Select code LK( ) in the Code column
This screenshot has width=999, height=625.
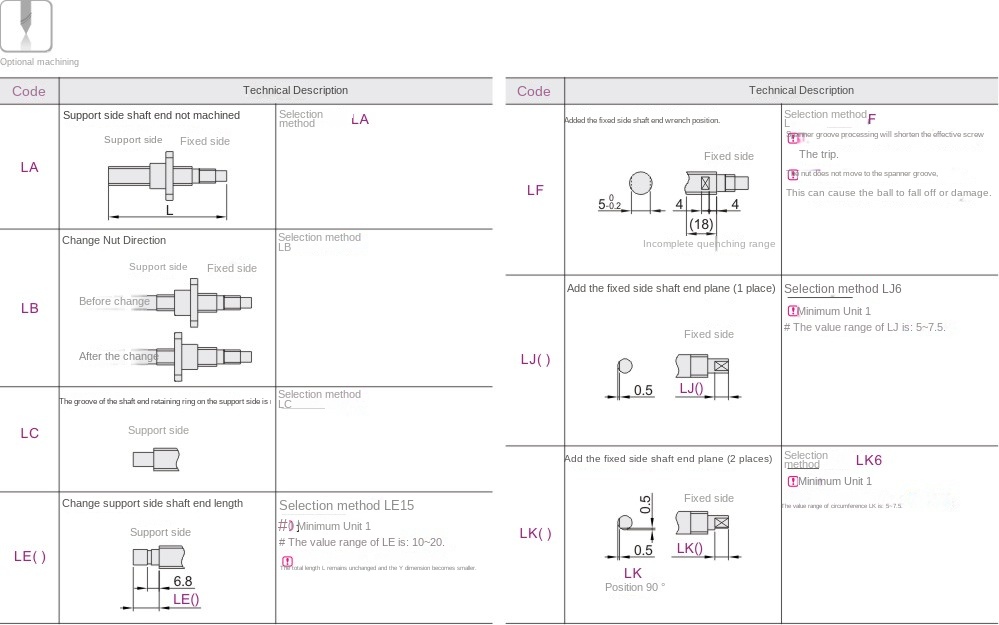535,533
